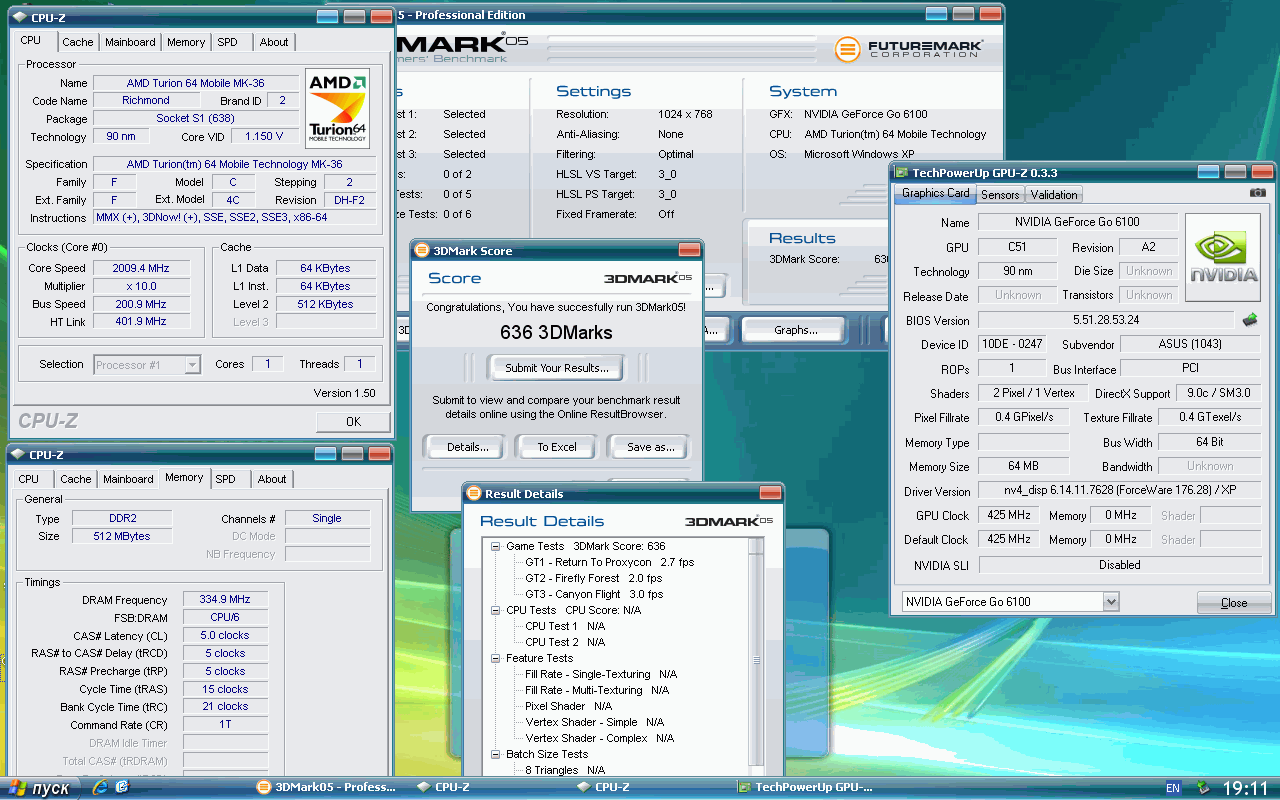Click Save as button in 3DMark Score
The height and width of the screenshot is (800, 1280).
click(651, 447)
